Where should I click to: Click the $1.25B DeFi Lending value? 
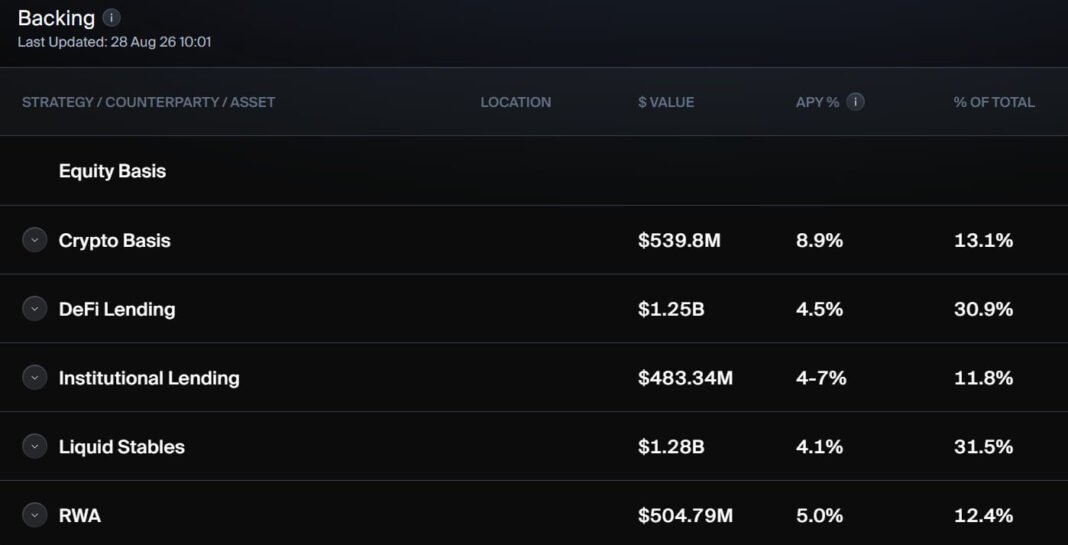tap(672, 309)
